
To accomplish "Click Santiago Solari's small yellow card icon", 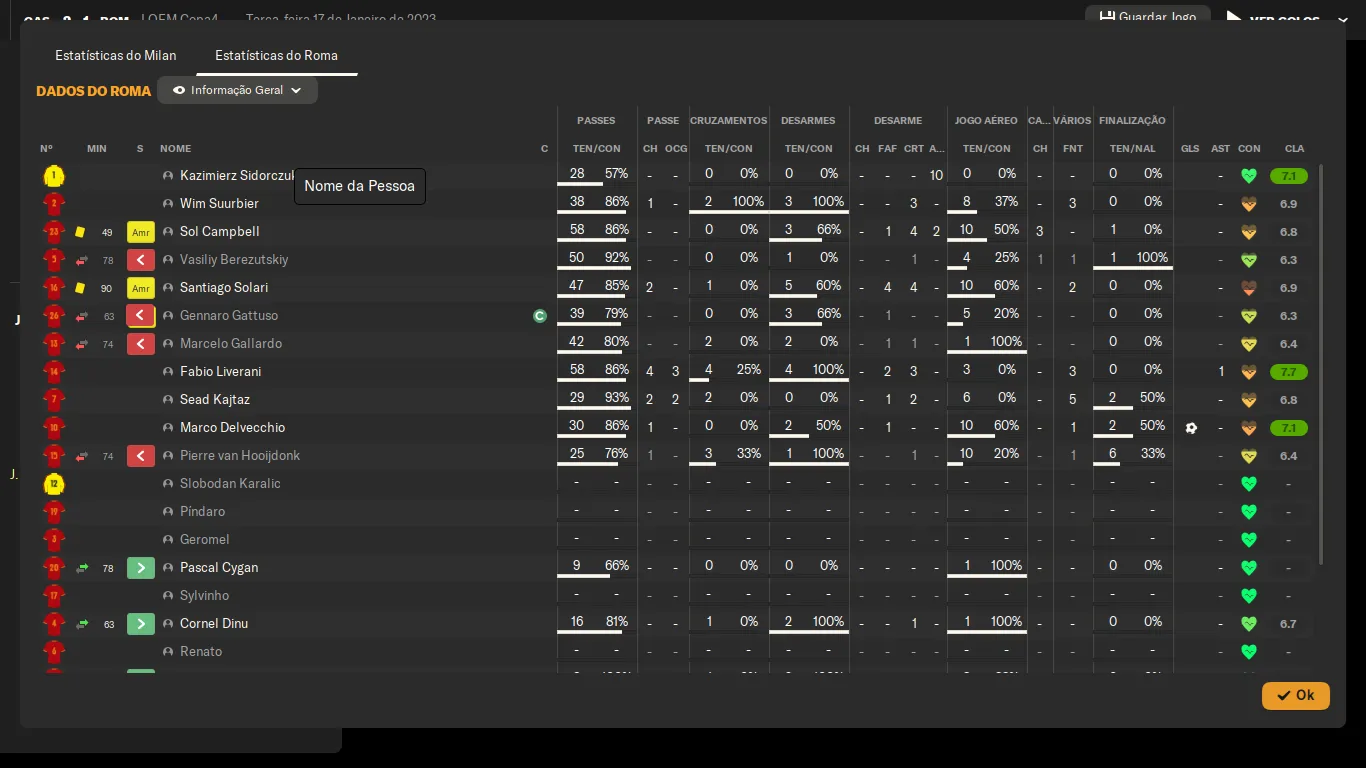I will (x=80, y=288).
